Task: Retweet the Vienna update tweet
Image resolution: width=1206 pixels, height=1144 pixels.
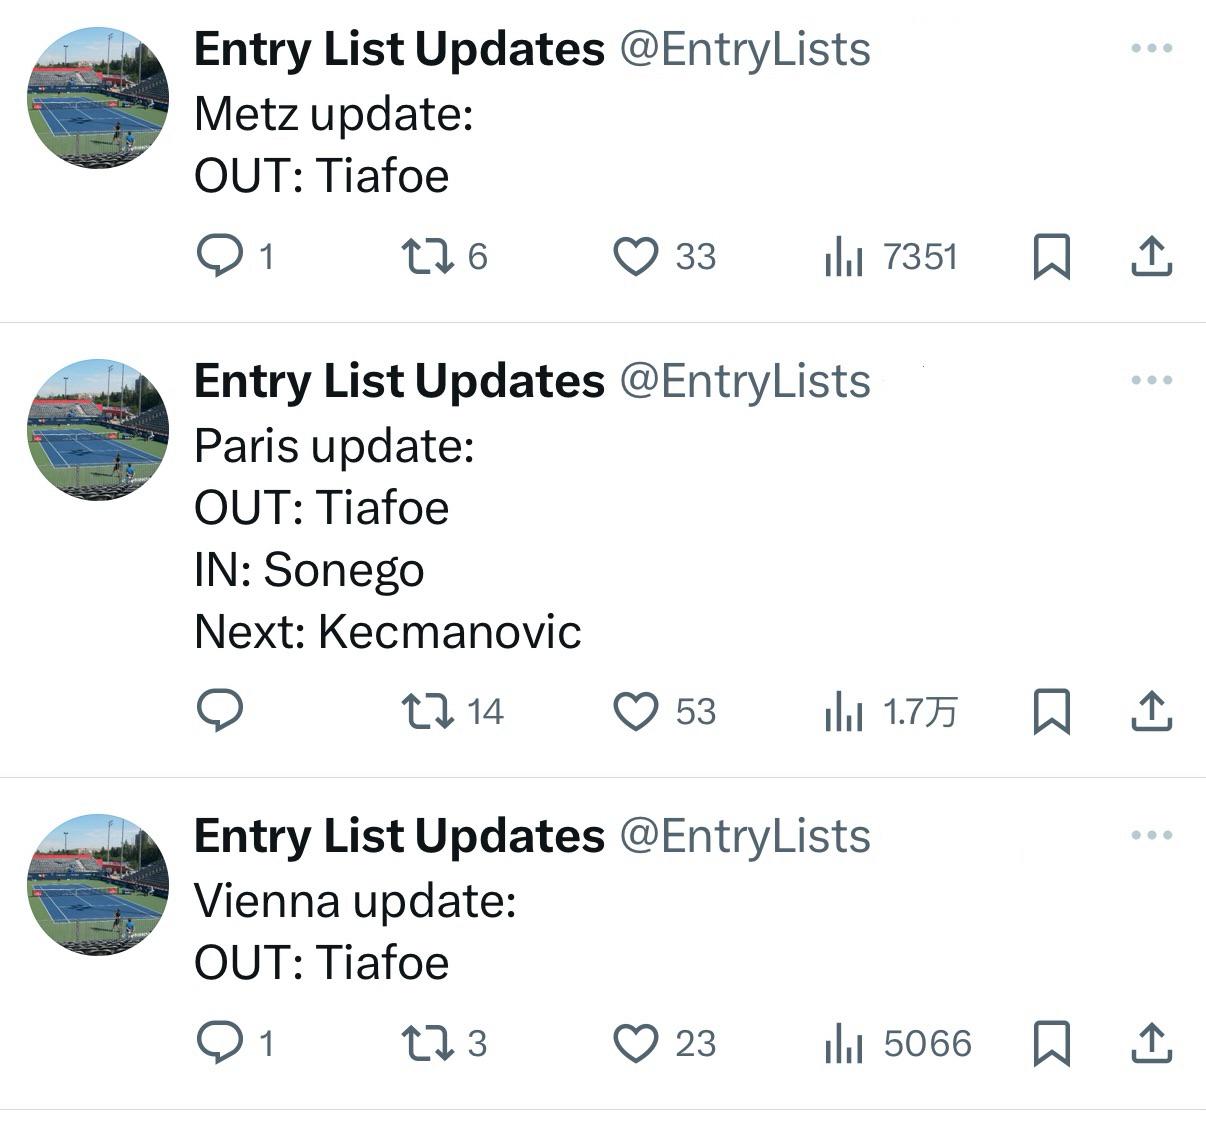Action: pos(427,1043)
